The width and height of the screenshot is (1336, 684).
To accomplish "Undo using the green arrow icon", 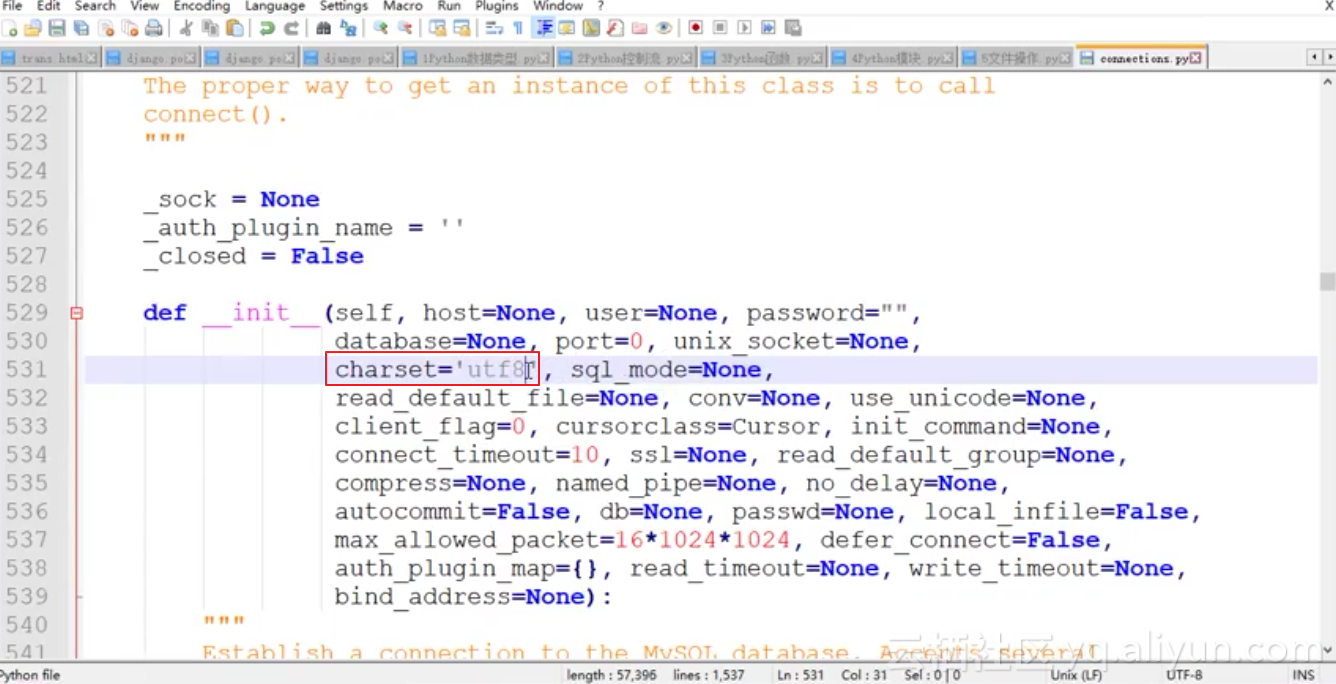I will click(x=267, y=28).
